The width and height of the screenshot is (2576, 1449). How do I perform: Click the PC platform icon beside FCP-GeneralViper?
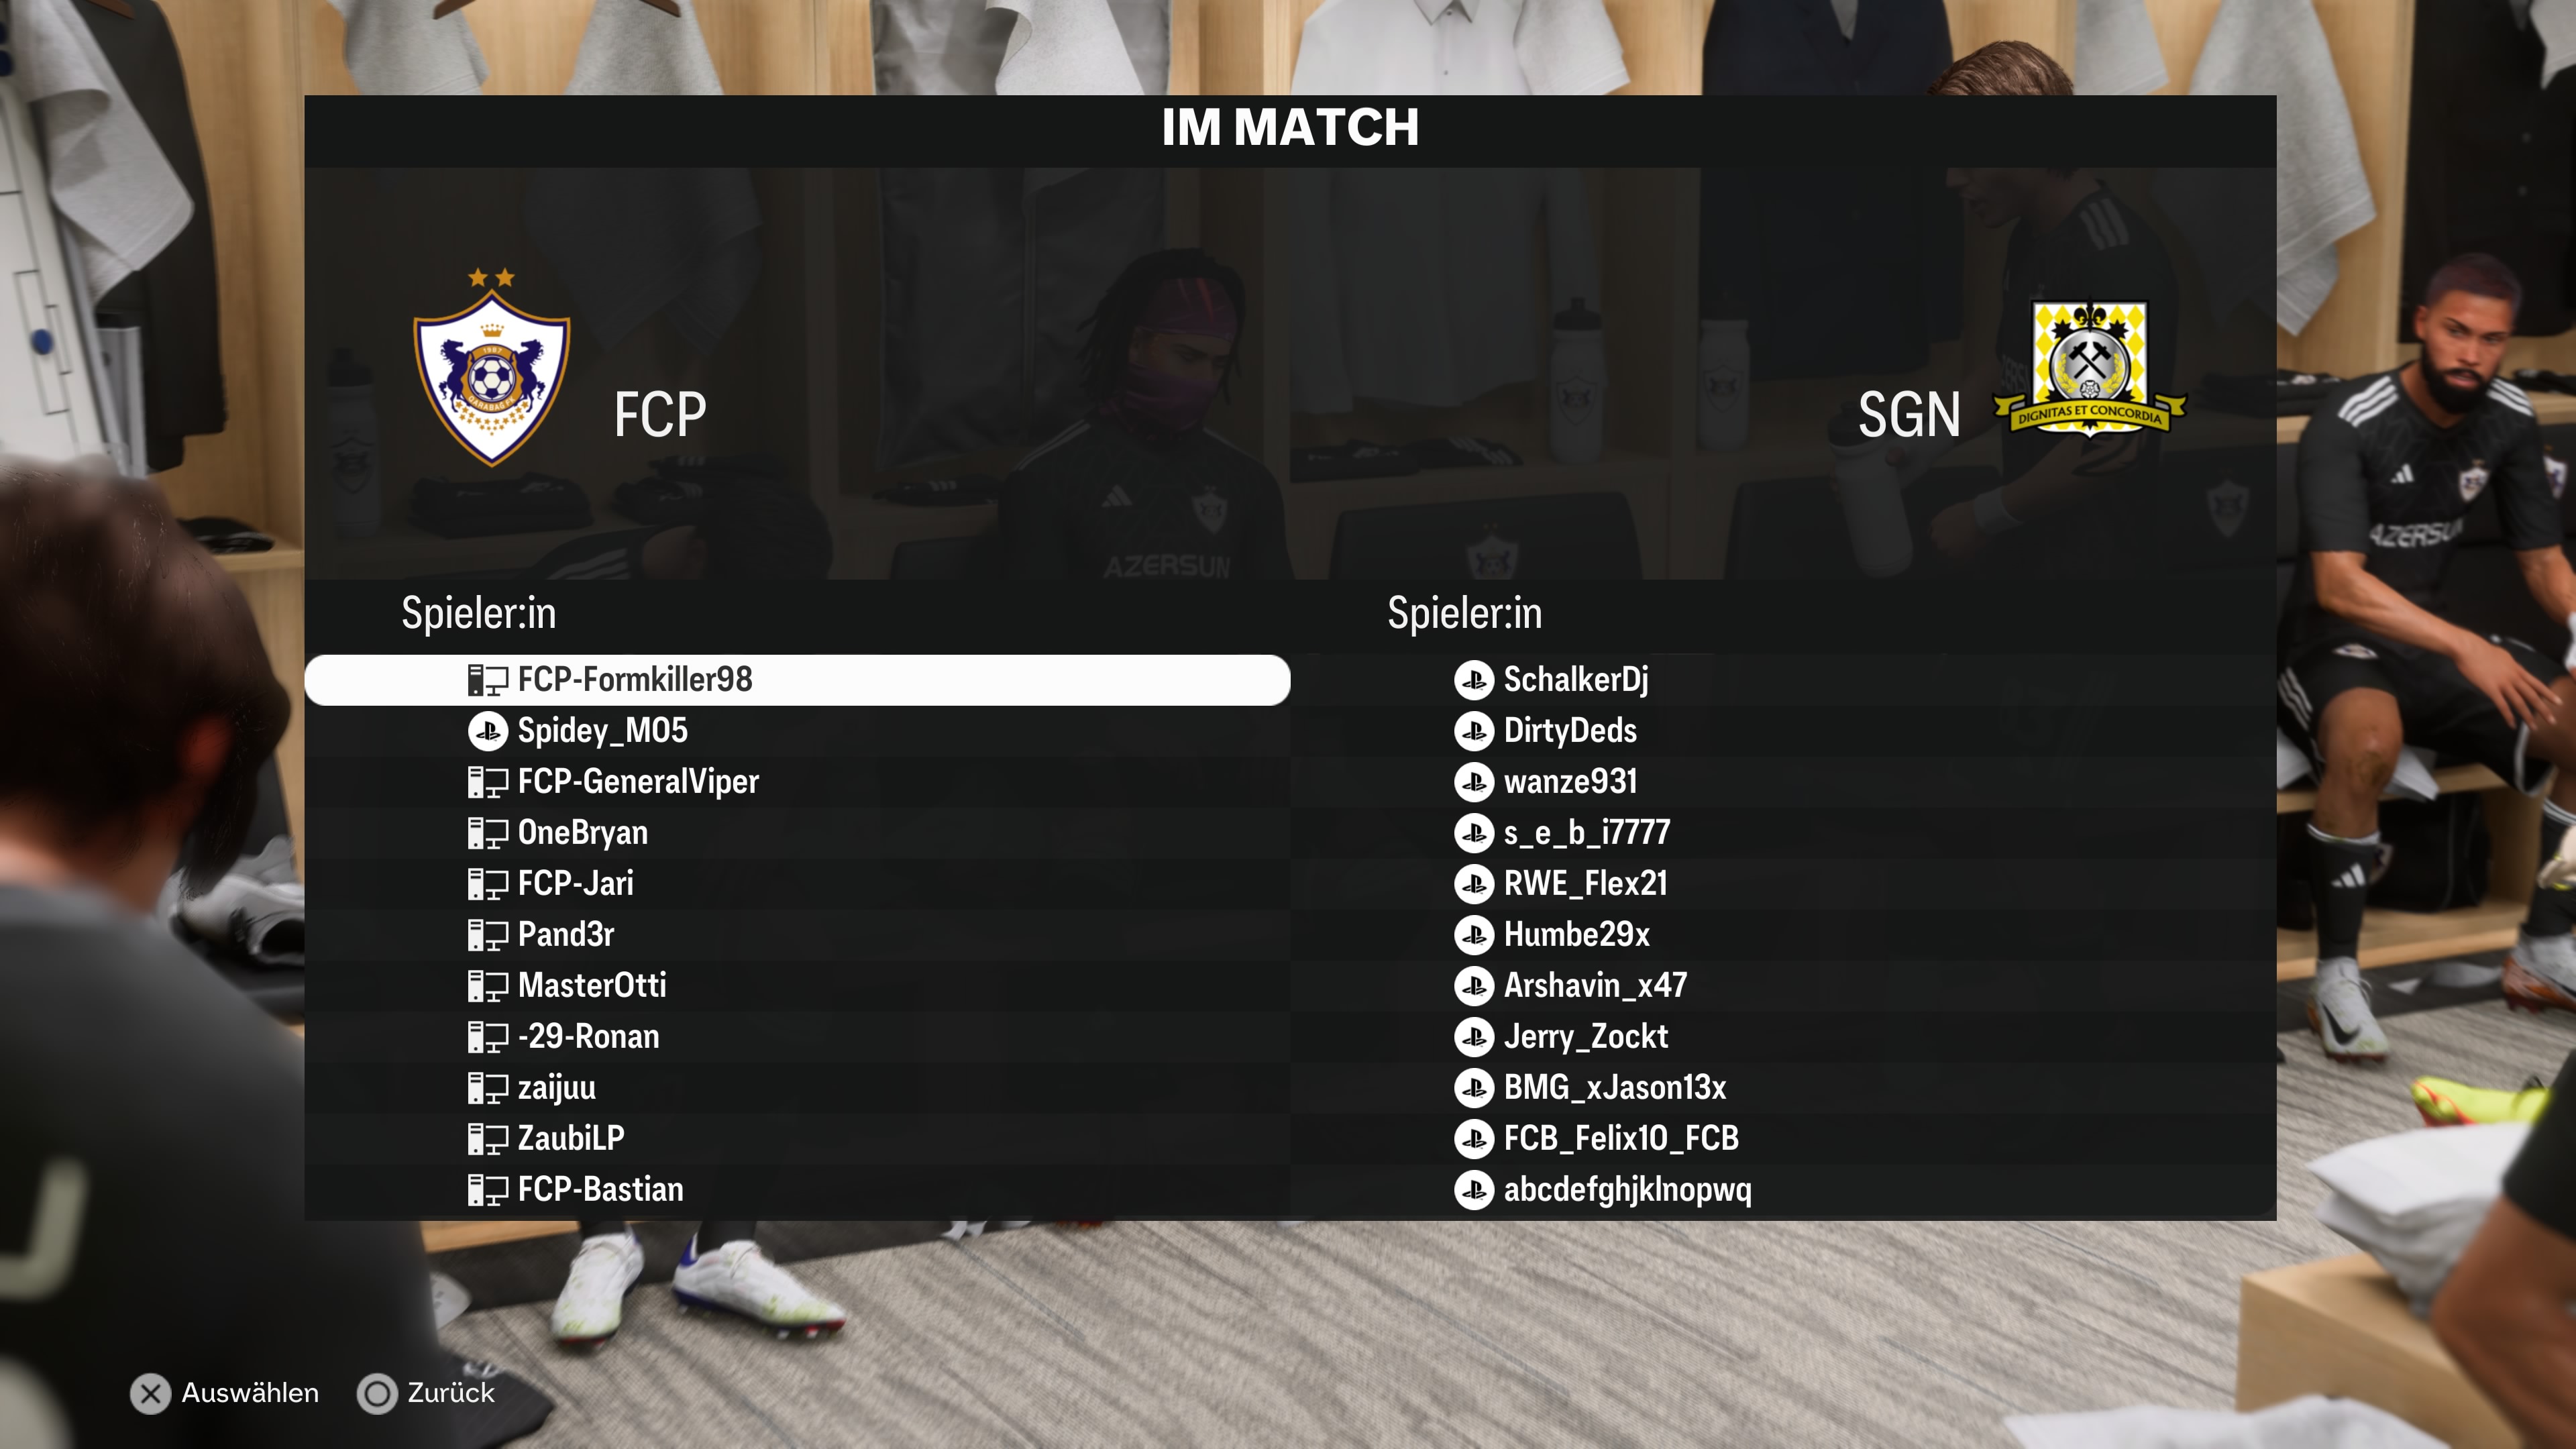pos(488,782)
